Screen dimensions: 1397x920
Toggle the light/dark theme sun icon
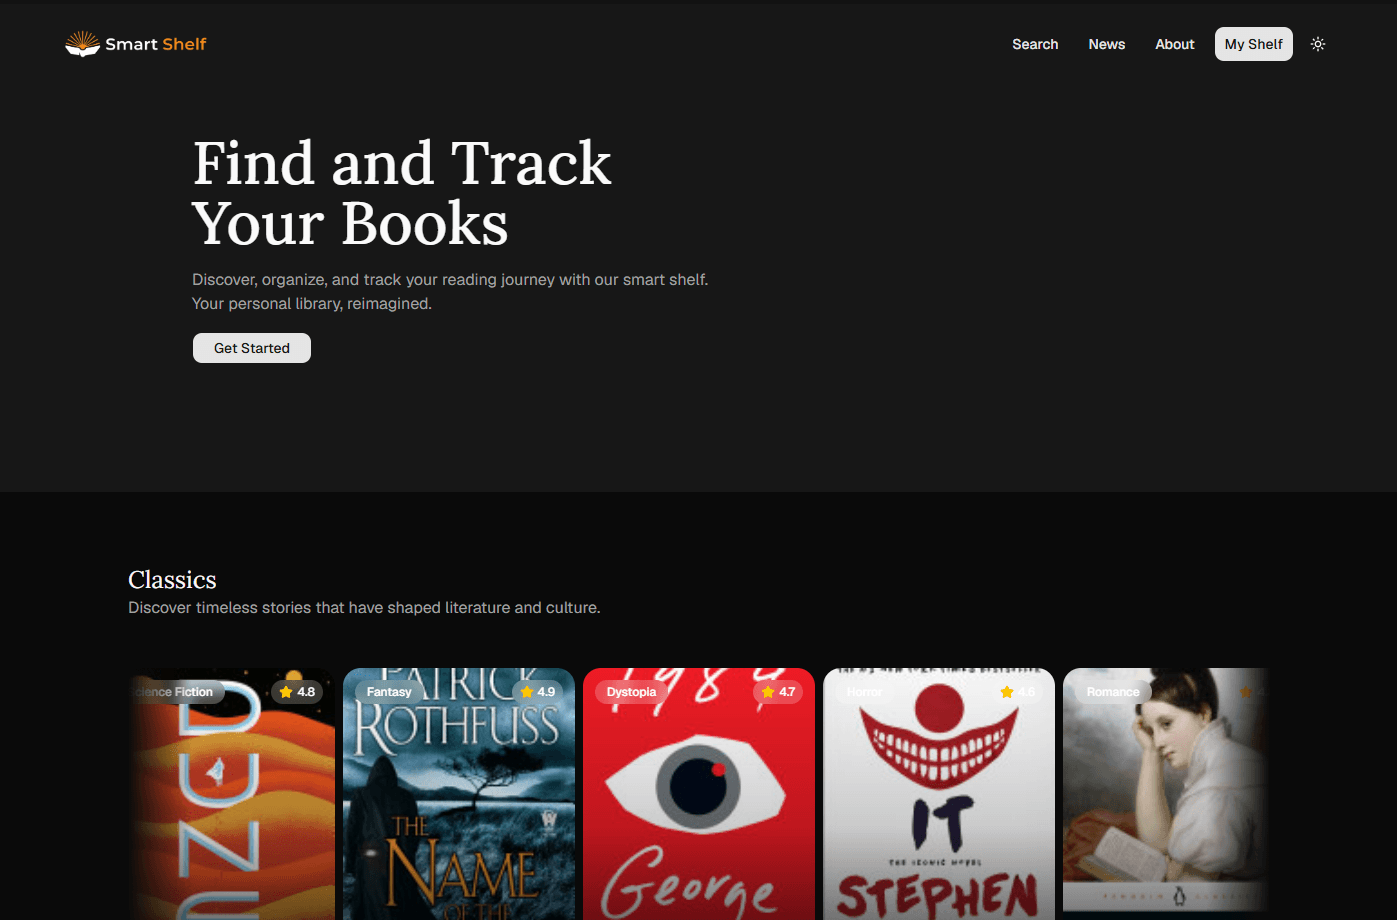coord(1318,44)
